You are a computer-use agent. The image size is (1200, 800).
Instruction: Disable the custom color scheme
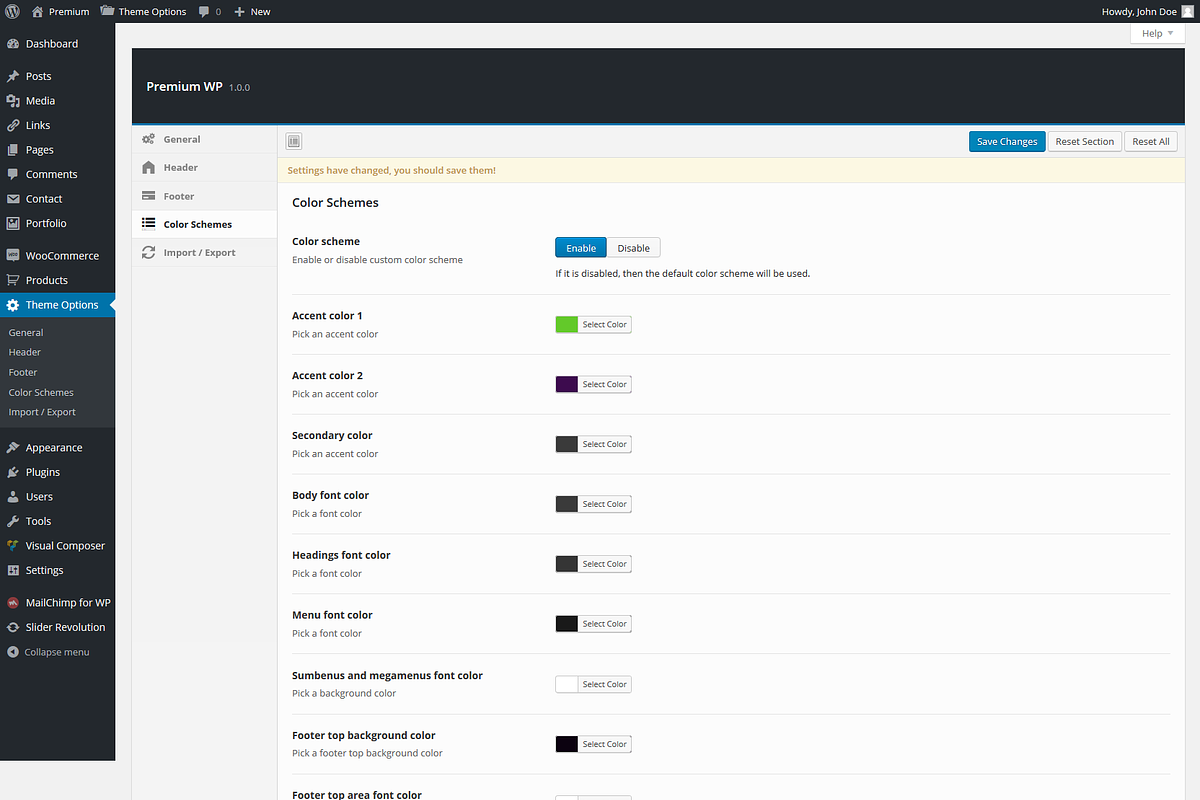[x=633, y=248]
